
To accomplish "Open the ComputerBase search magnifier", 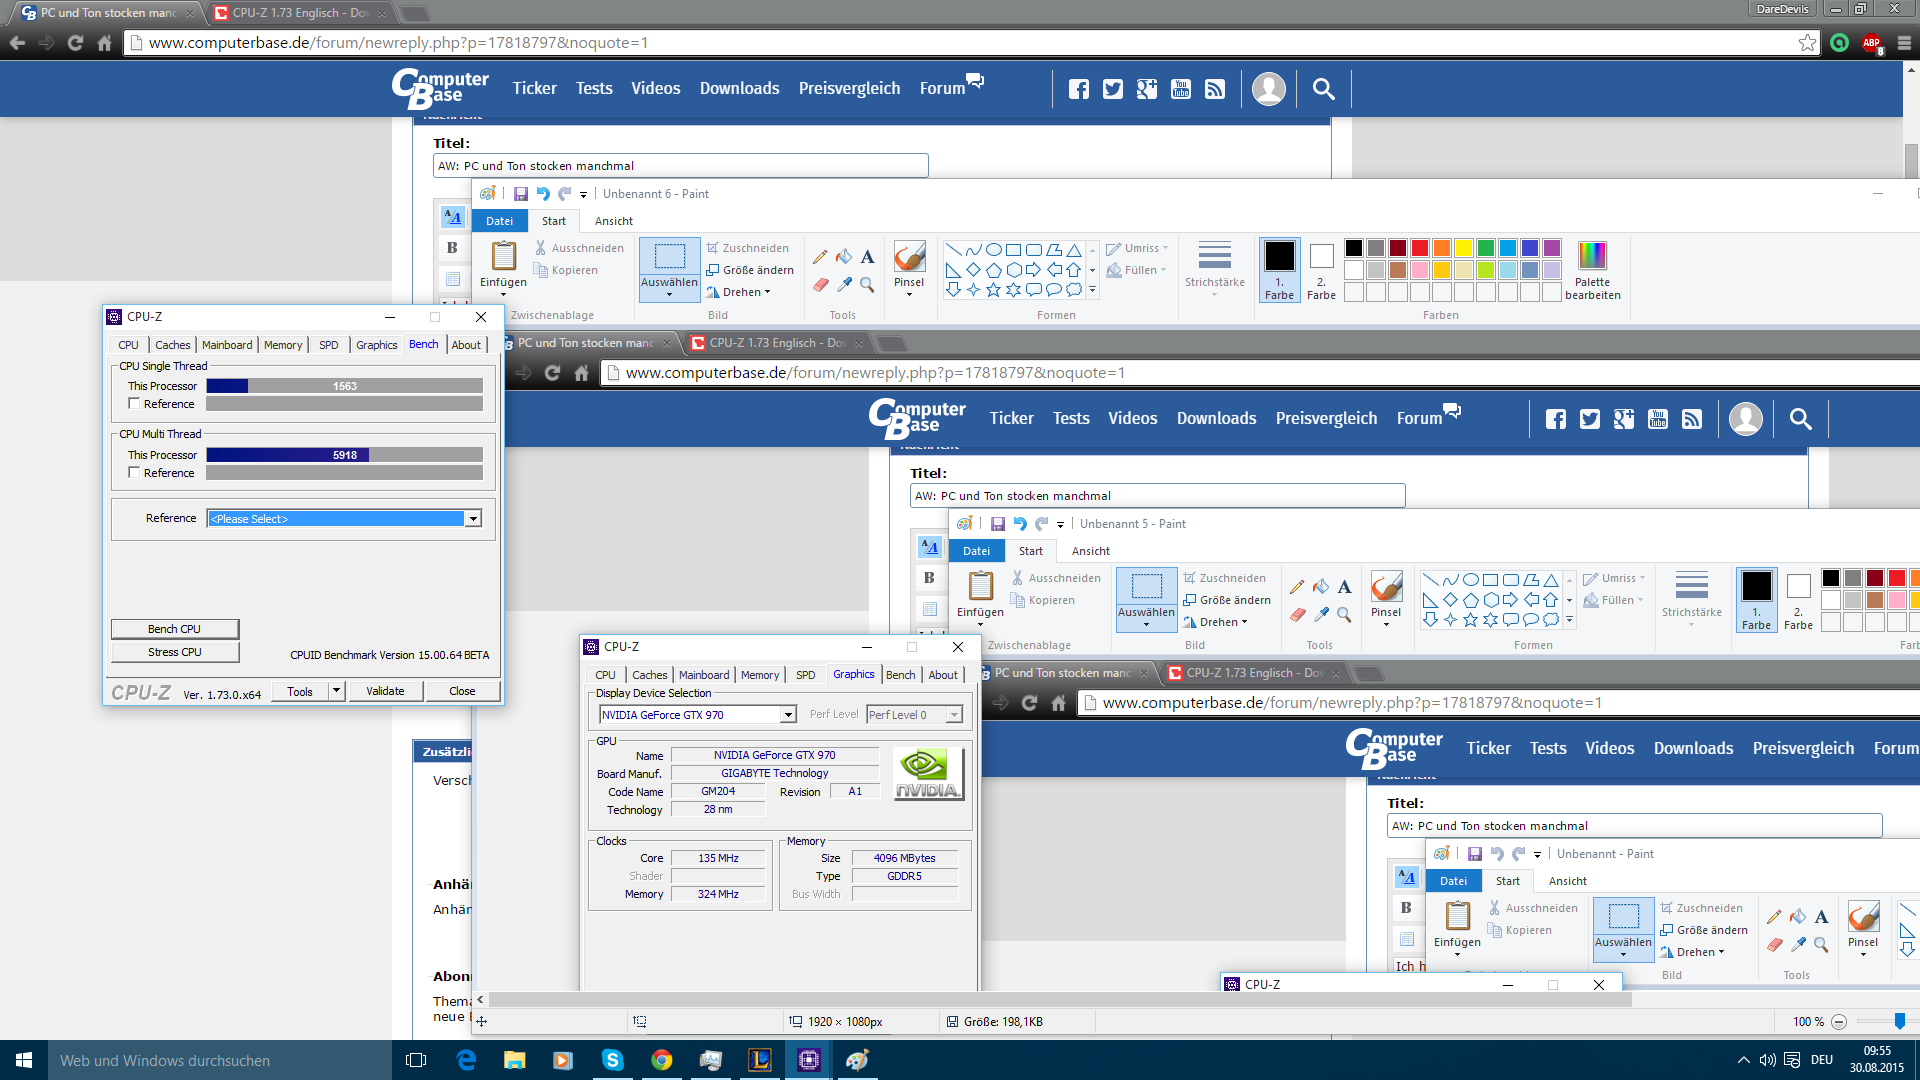I will coord(1323,89).
